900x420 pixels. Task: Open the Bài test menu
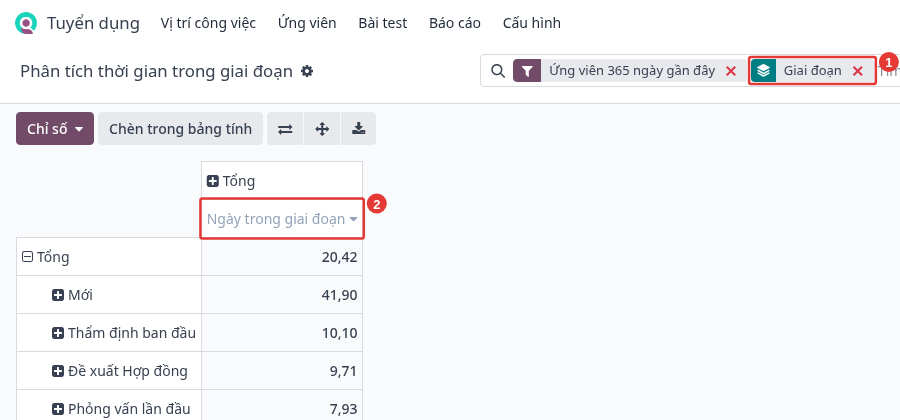(x=383, y=23)
